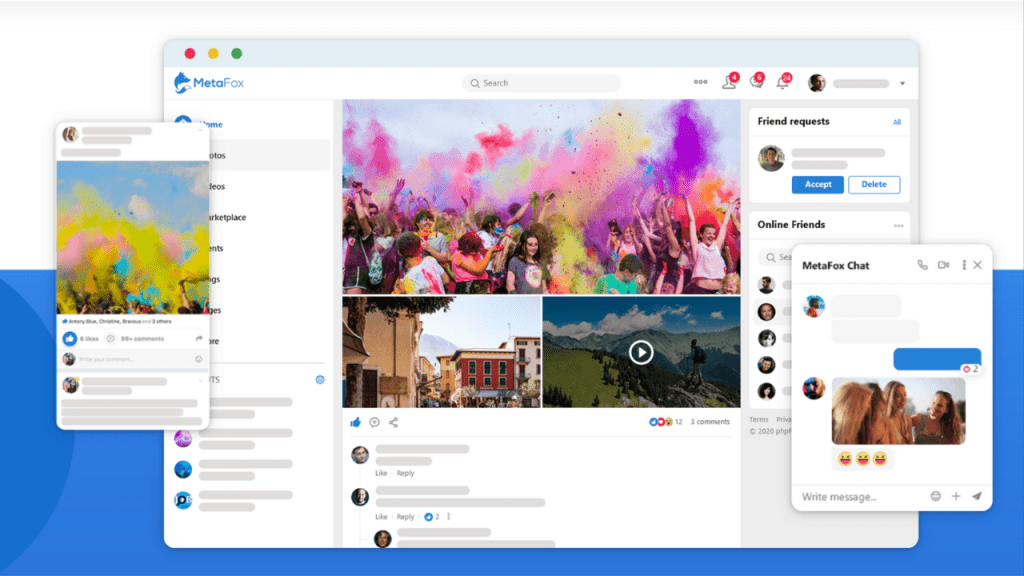Screen dimensions: 1024x576
Task: Open 'All' friend requests link
Action: point(897,122)
